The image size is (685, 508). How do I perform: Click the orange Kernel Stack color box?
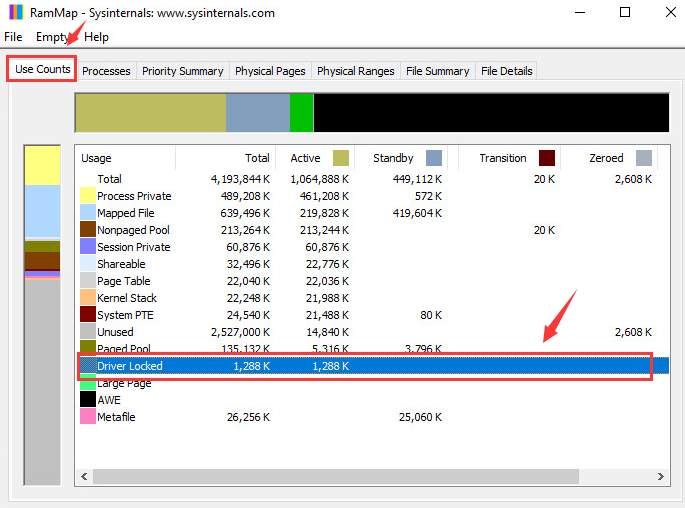click(x=88, y=298)
